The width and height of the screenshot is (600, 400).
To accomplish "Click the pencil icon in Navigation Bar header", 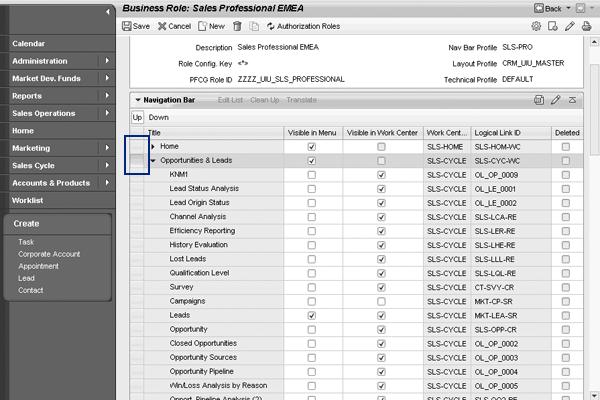I will click(x=556, y=100).
